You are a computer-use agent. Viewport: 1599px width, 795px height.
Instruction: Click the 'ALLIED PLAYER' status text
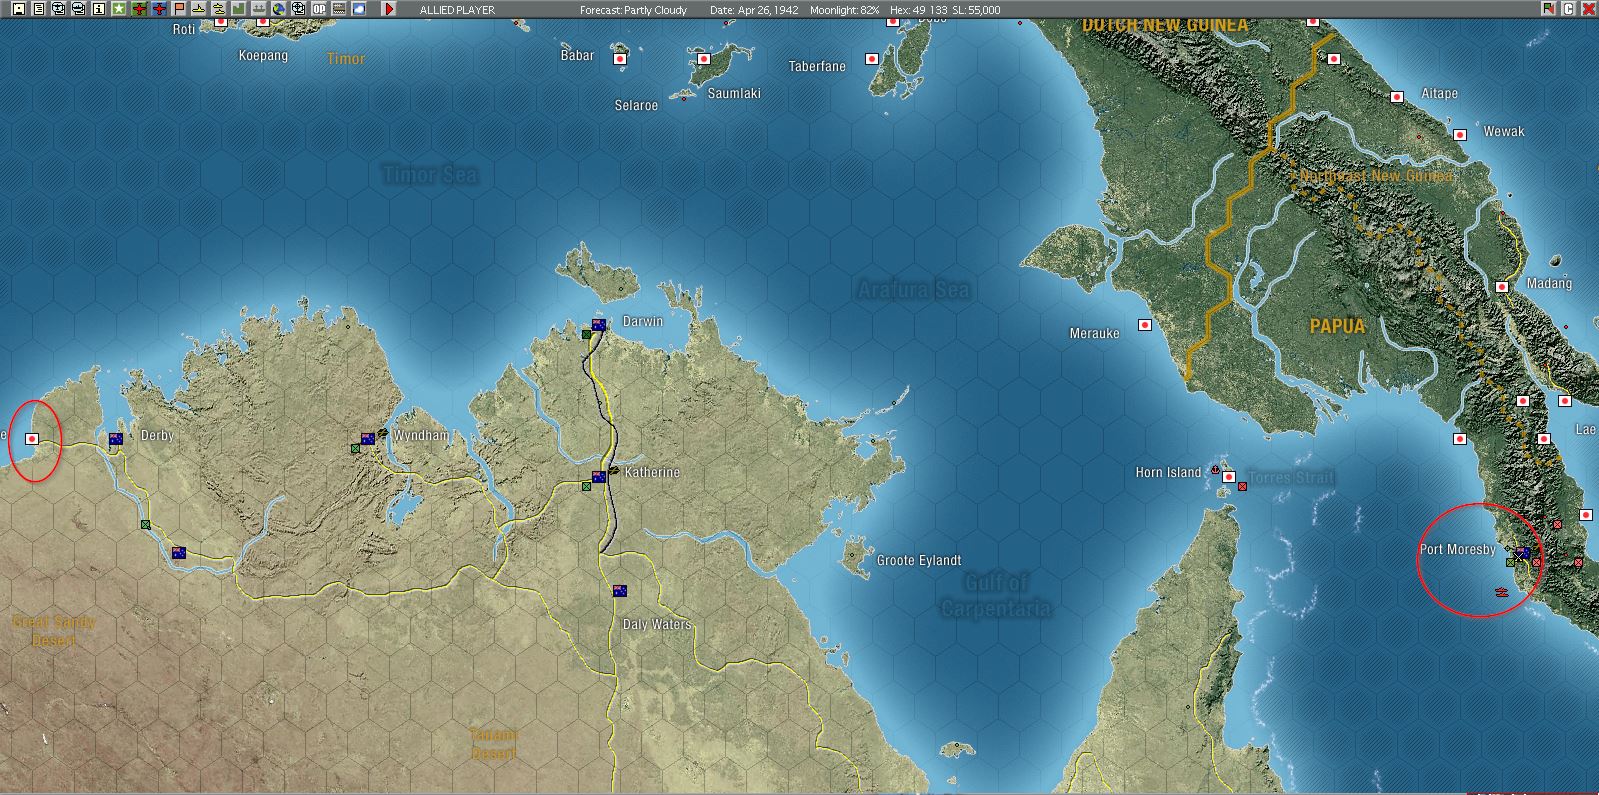click(457, 10)
